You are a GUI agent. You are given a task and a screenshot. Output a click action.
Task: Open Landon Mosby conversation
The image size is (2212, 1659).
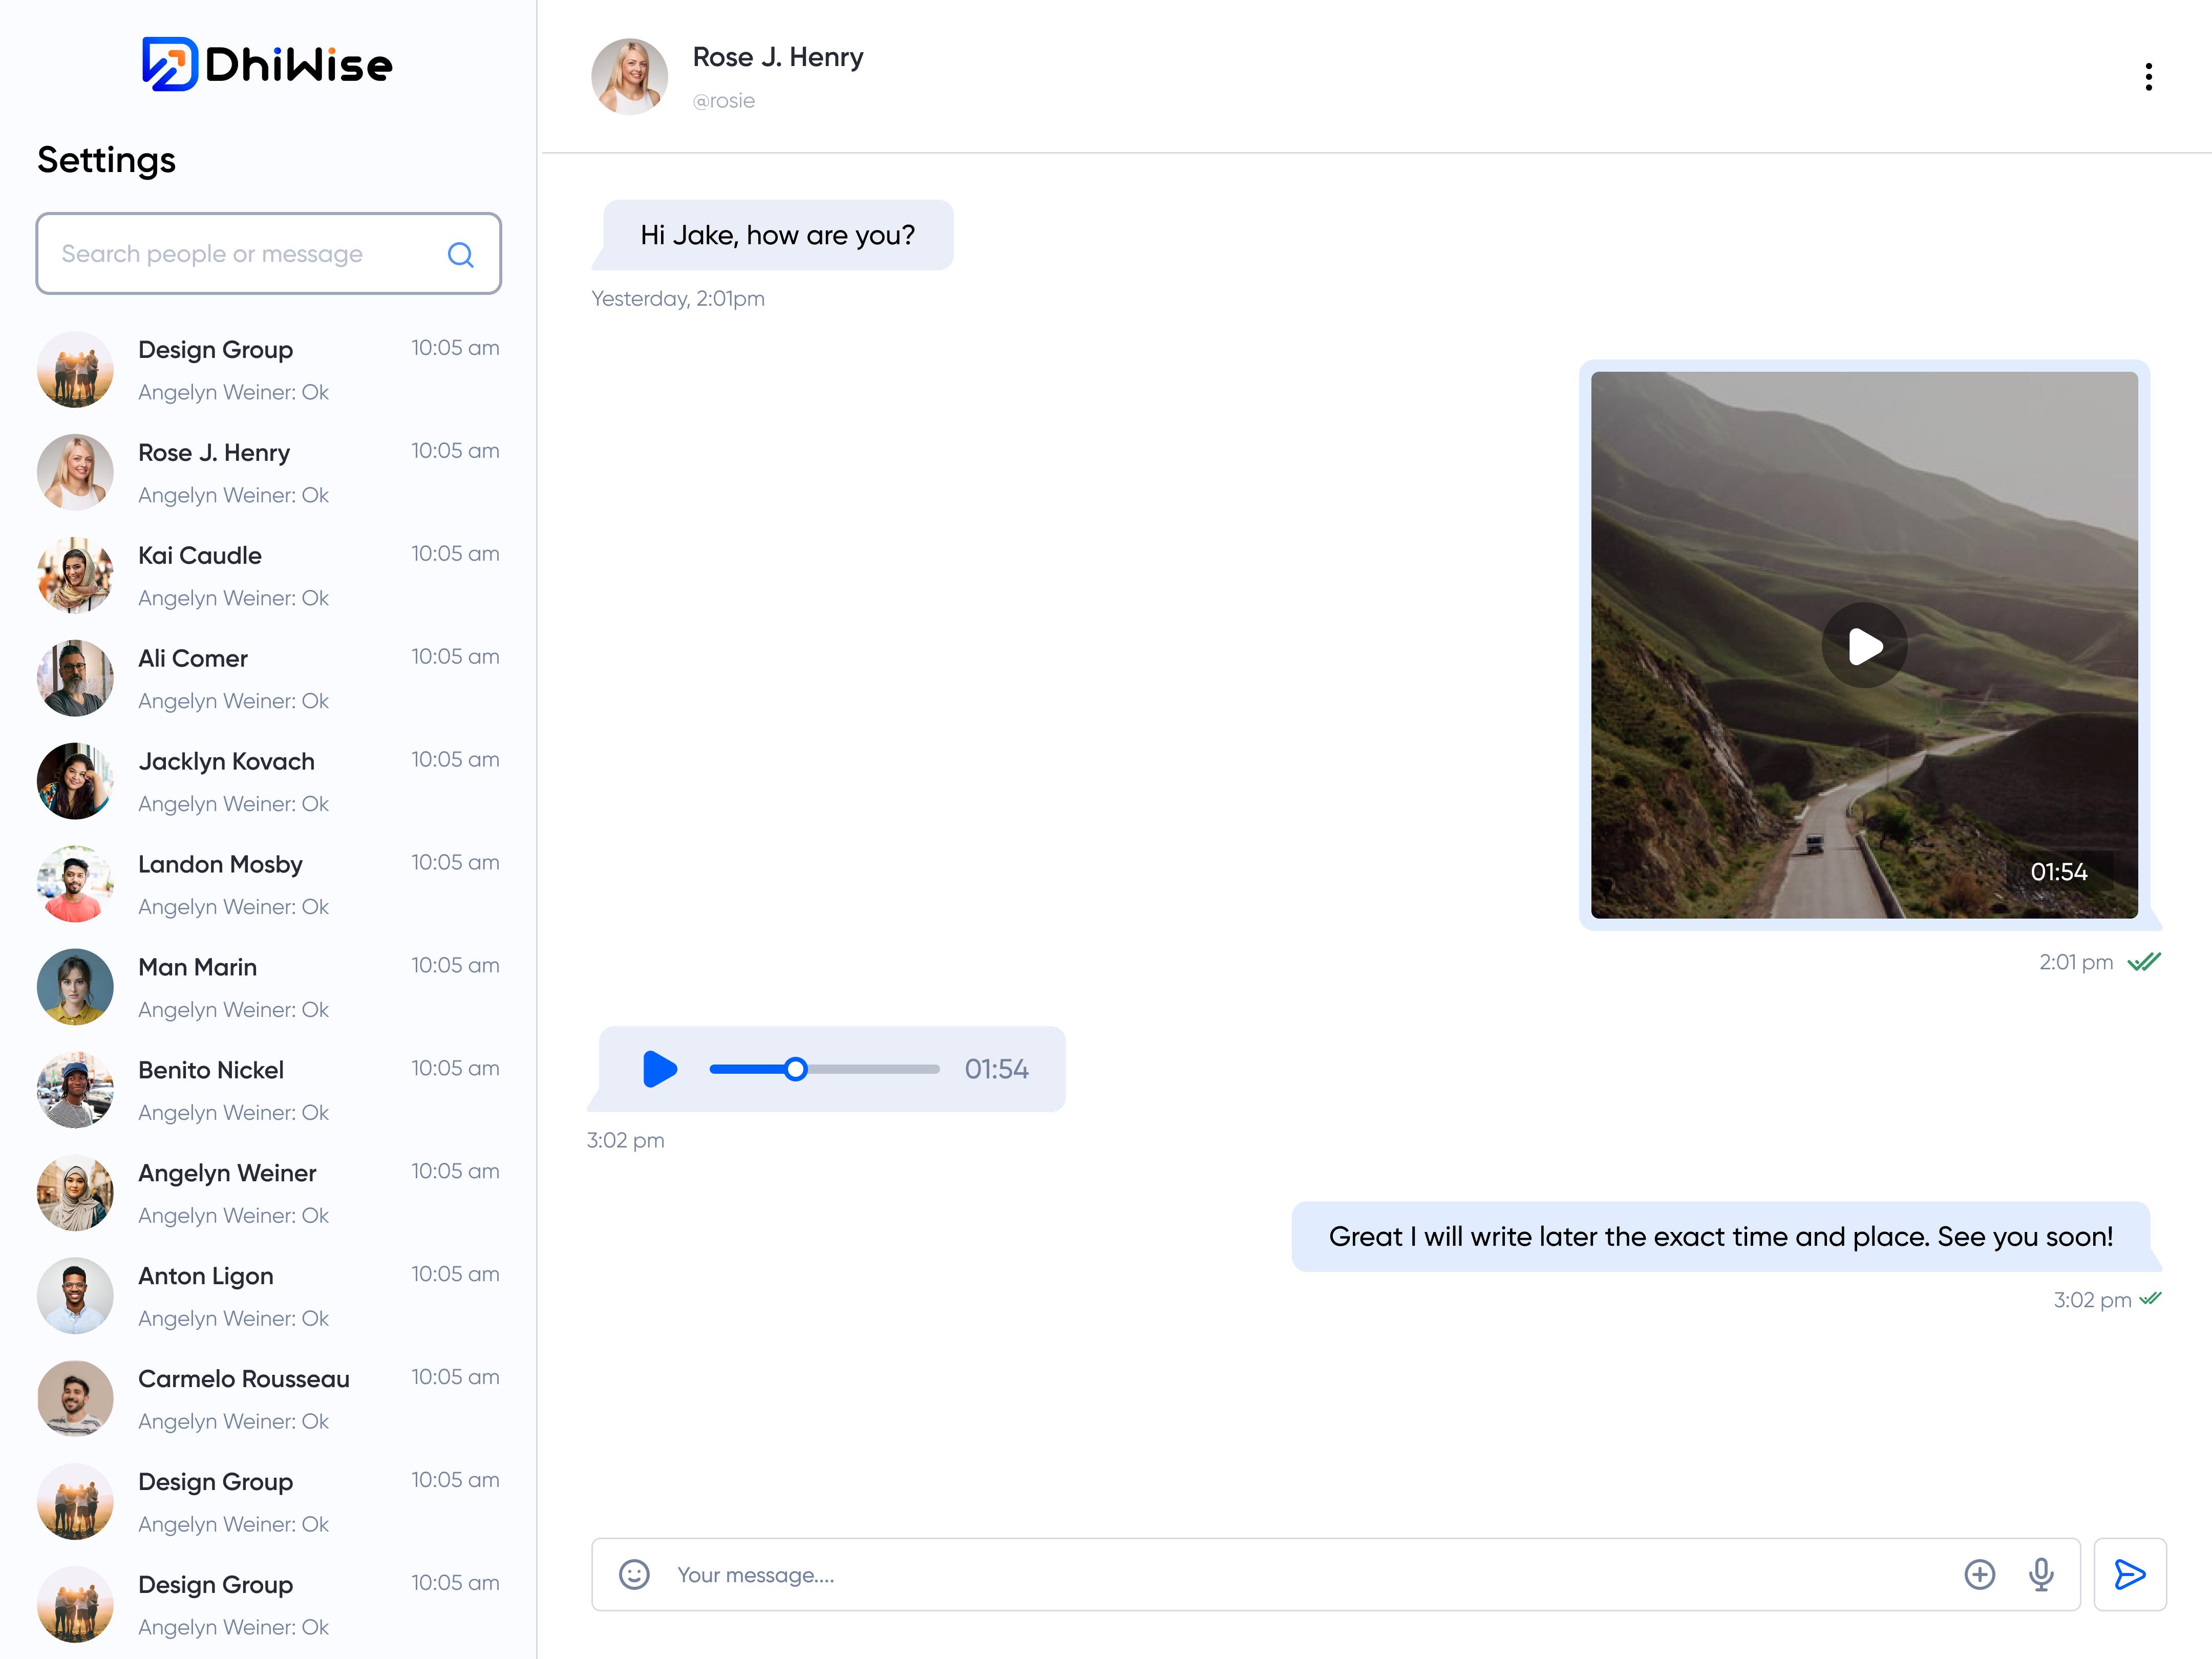[x=268, y=885]
